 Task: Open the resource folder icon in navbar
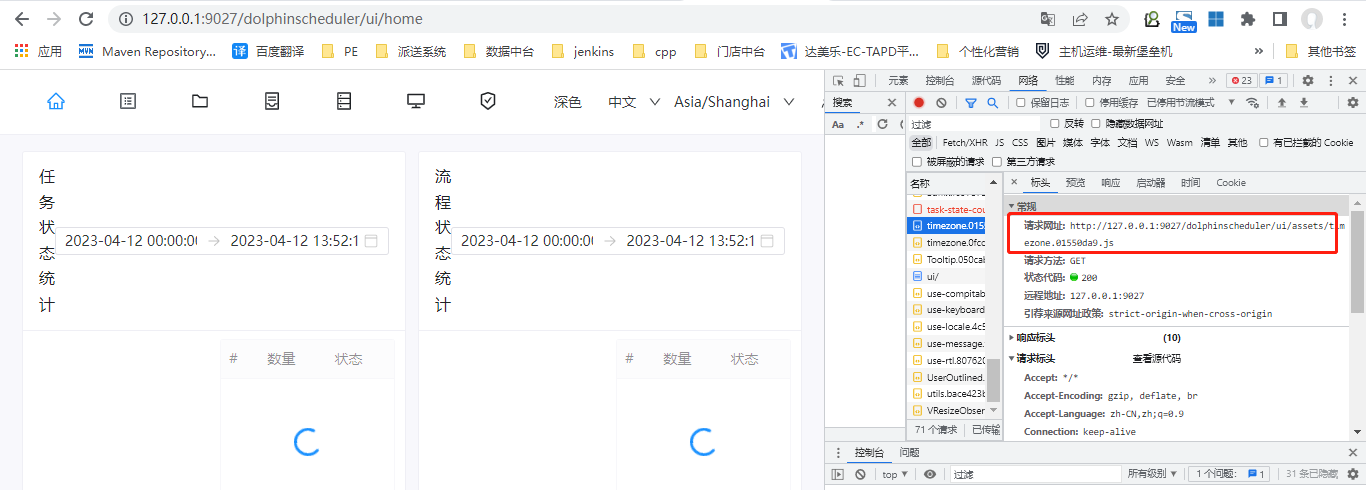(200, 101)
